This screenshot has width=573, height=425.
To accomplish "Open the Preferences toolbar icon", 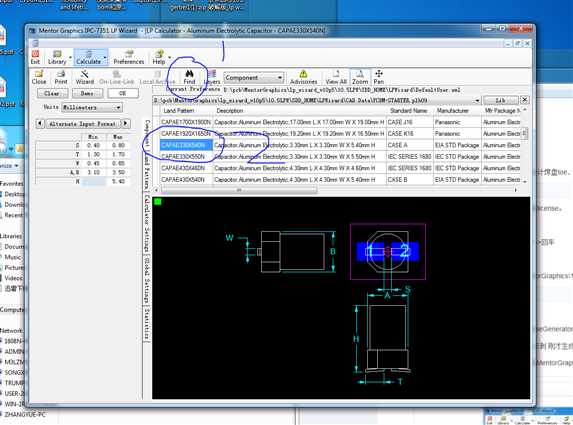I will pyautogui.click(x=129, y=57).
